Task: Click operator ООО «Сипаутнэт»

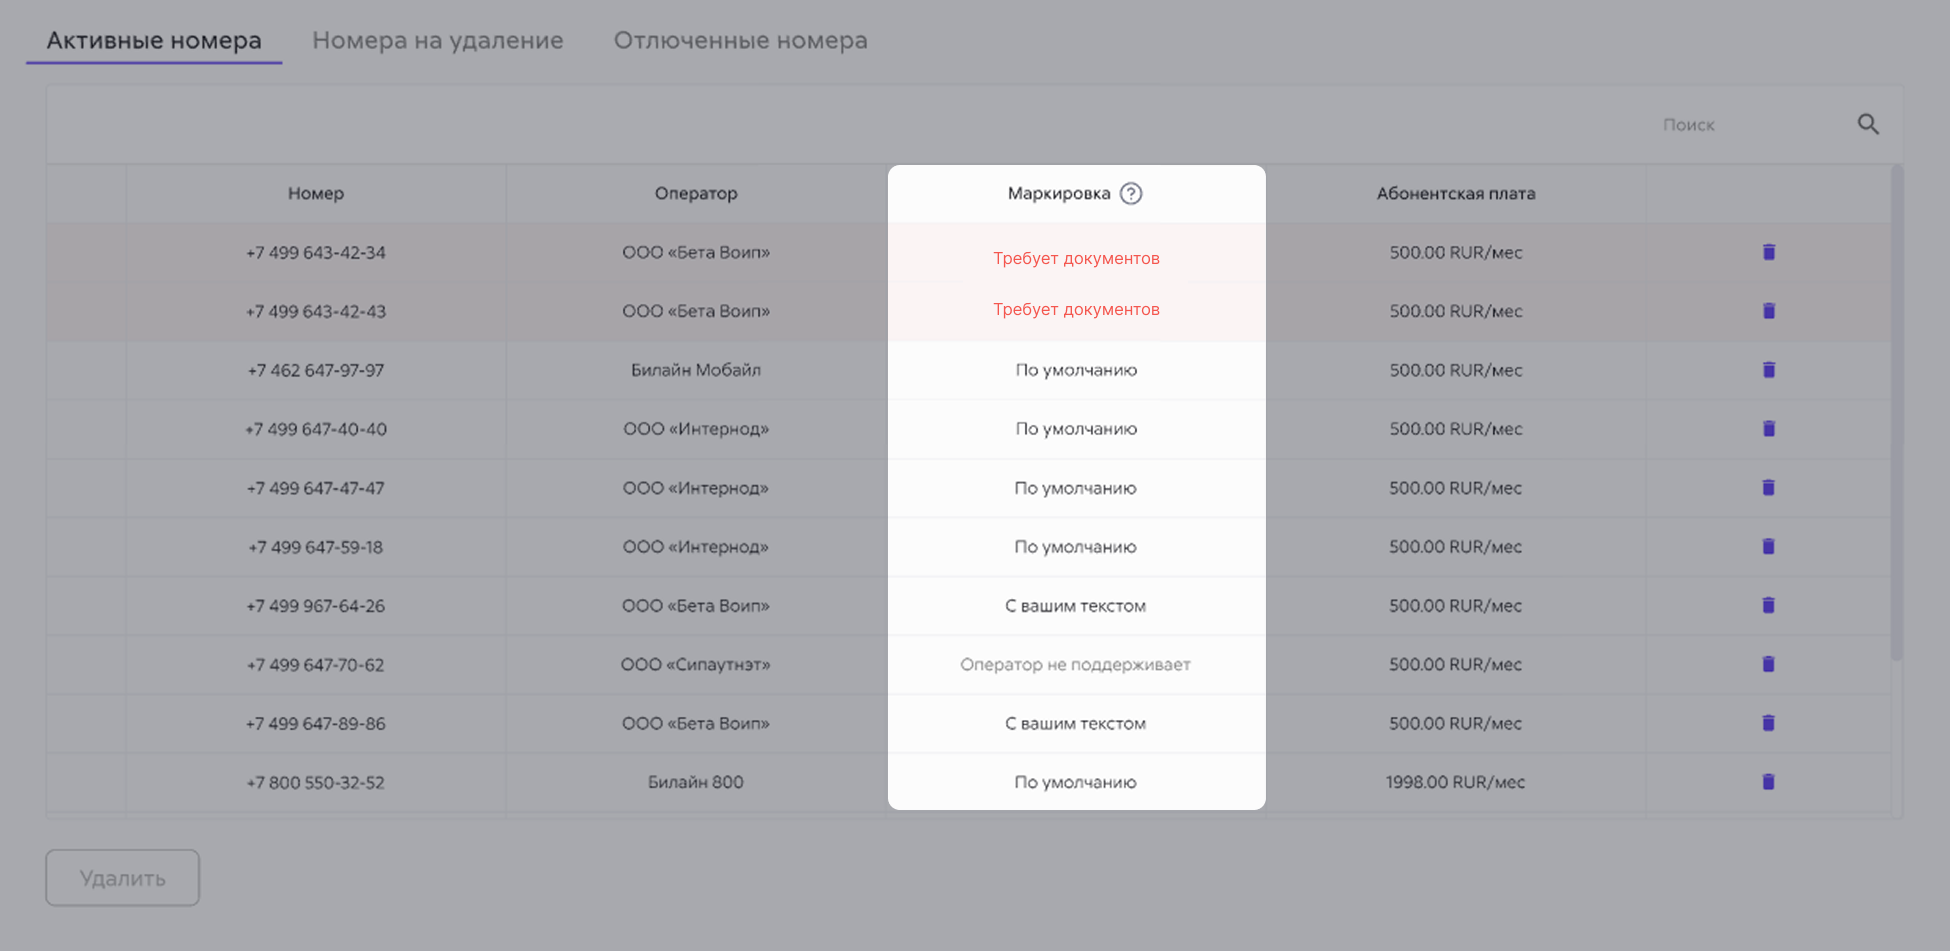Action: point(696,664)
